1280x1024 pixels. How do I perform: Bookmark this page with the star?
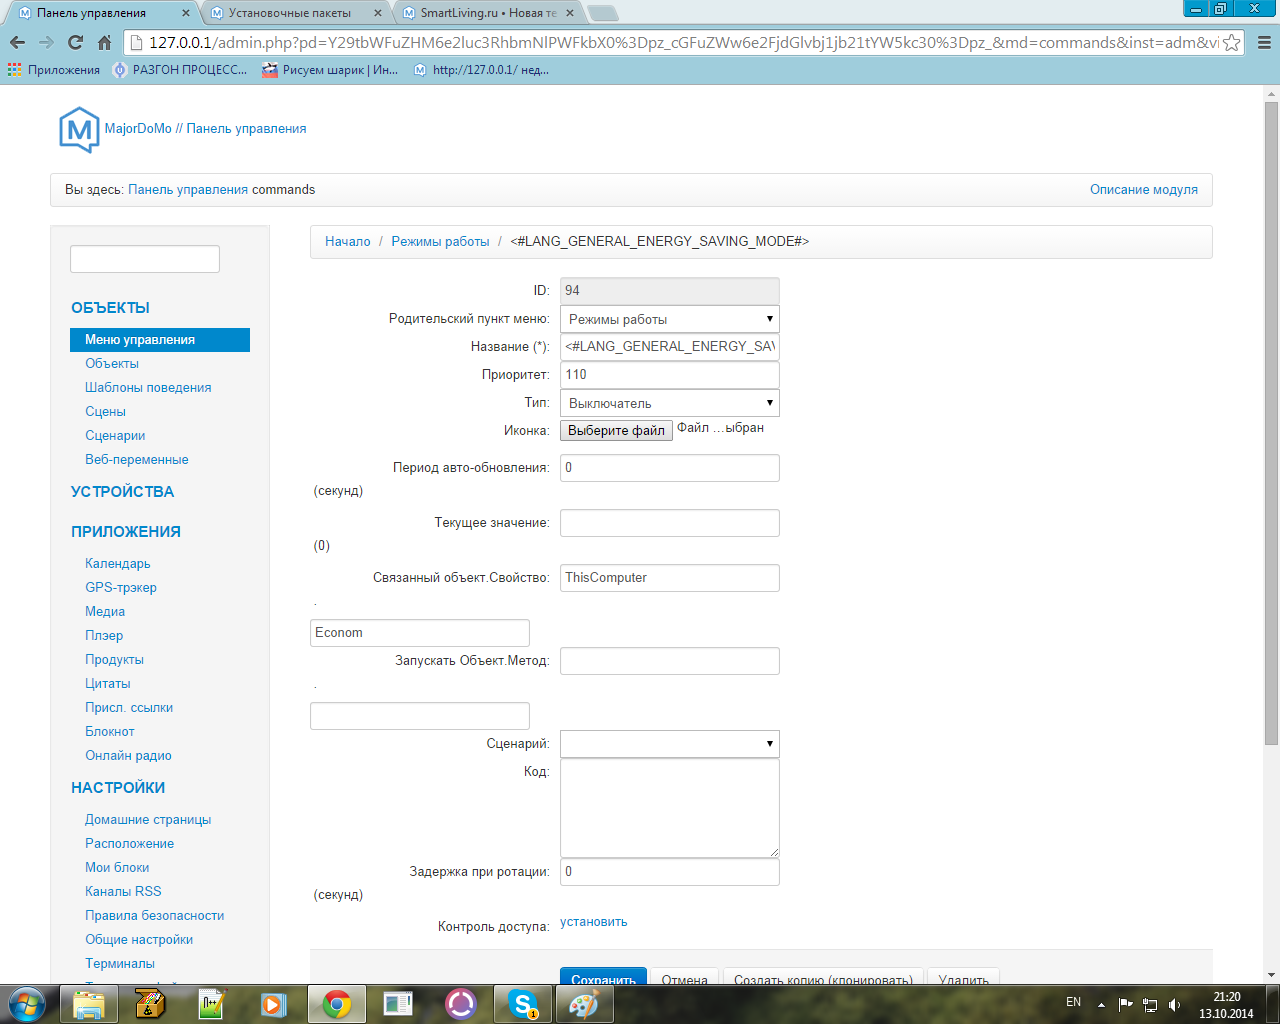click(x=1232, y=43)
